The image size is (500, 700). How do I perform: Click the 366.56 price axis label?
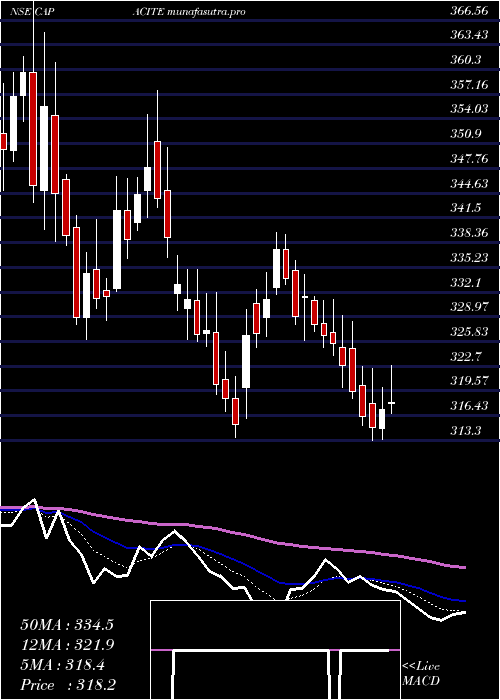pyautogui.click(x=469, y=12)
